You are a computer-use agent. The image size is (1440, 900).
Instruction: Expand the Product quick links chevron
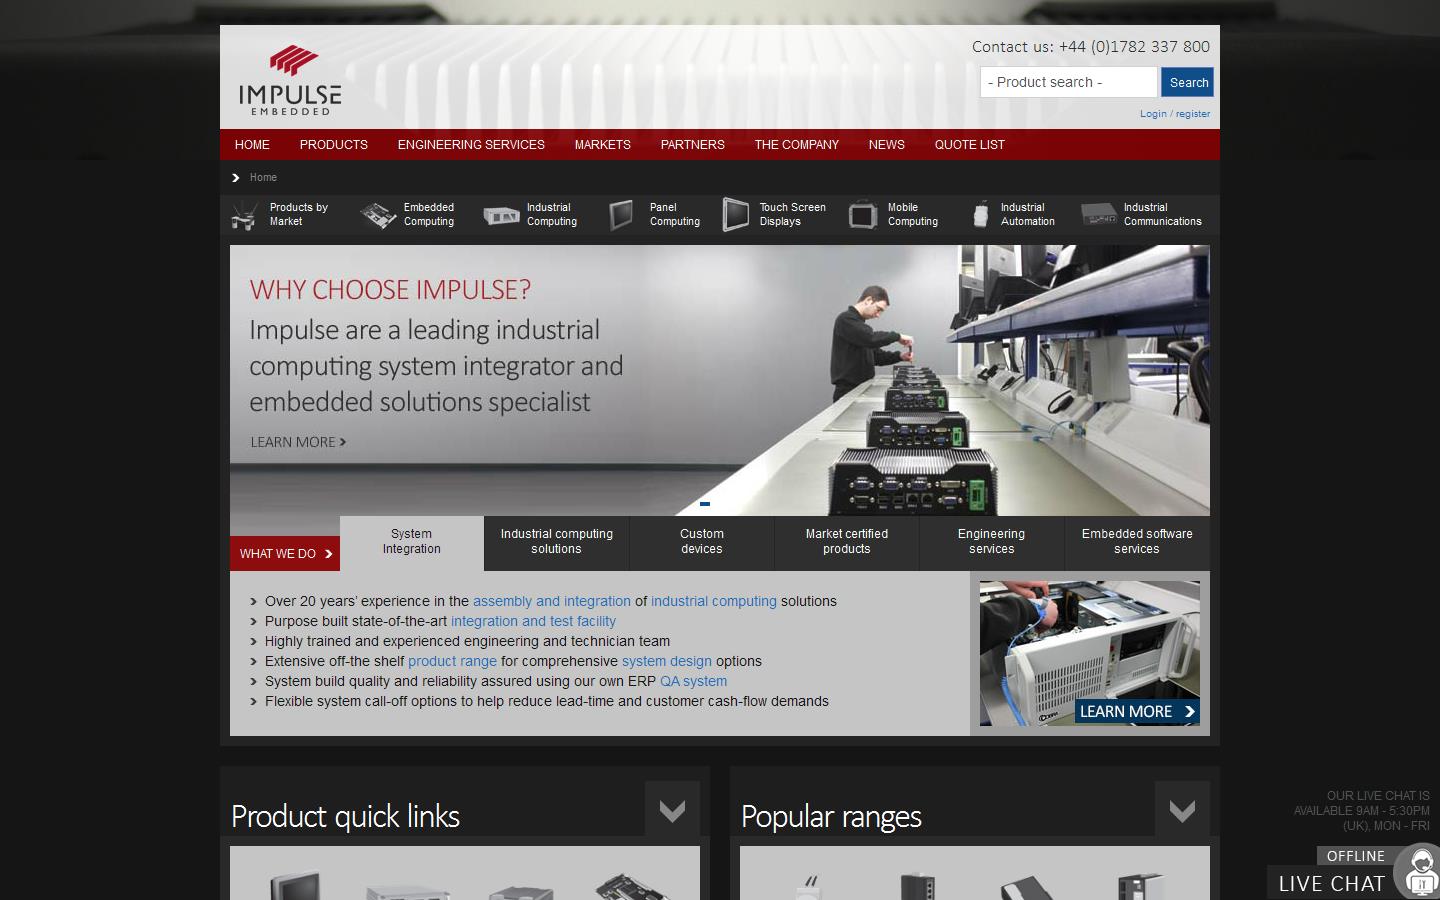coord(672,810)
